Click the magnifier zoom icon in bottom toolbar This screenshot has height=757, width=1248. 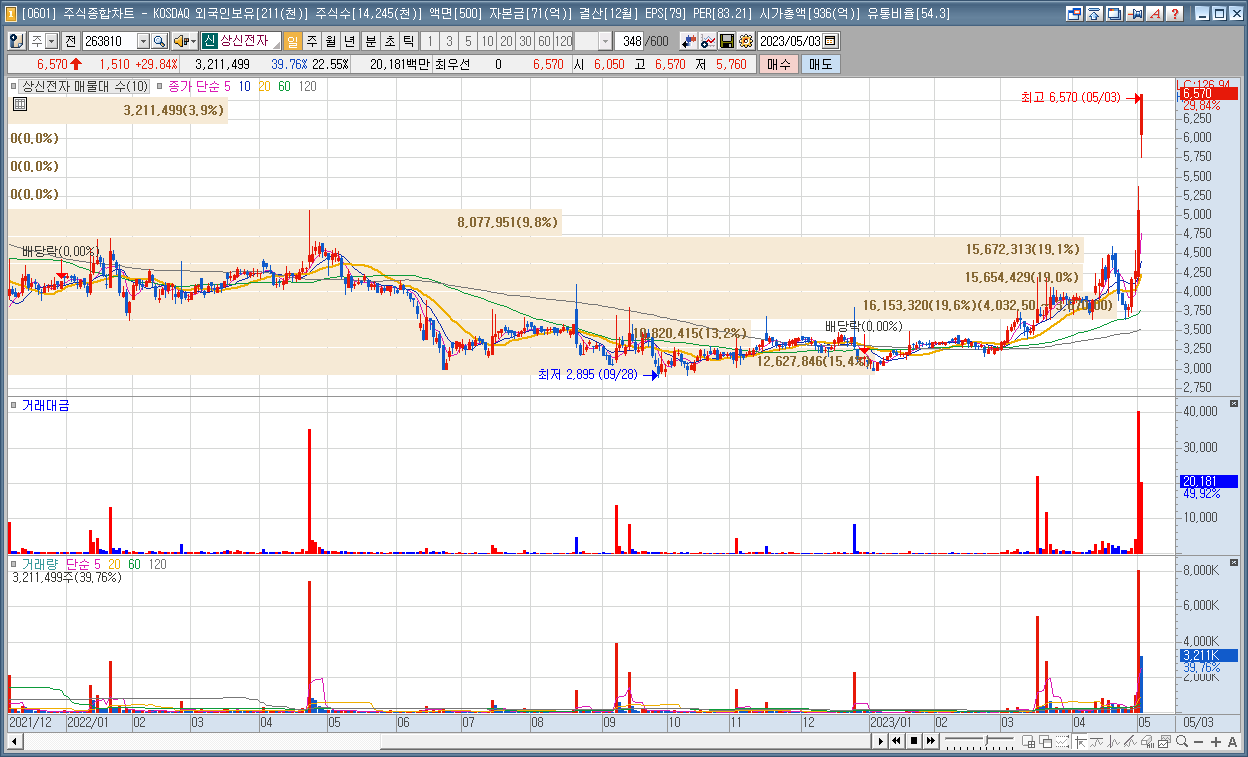coord(1182,741)
